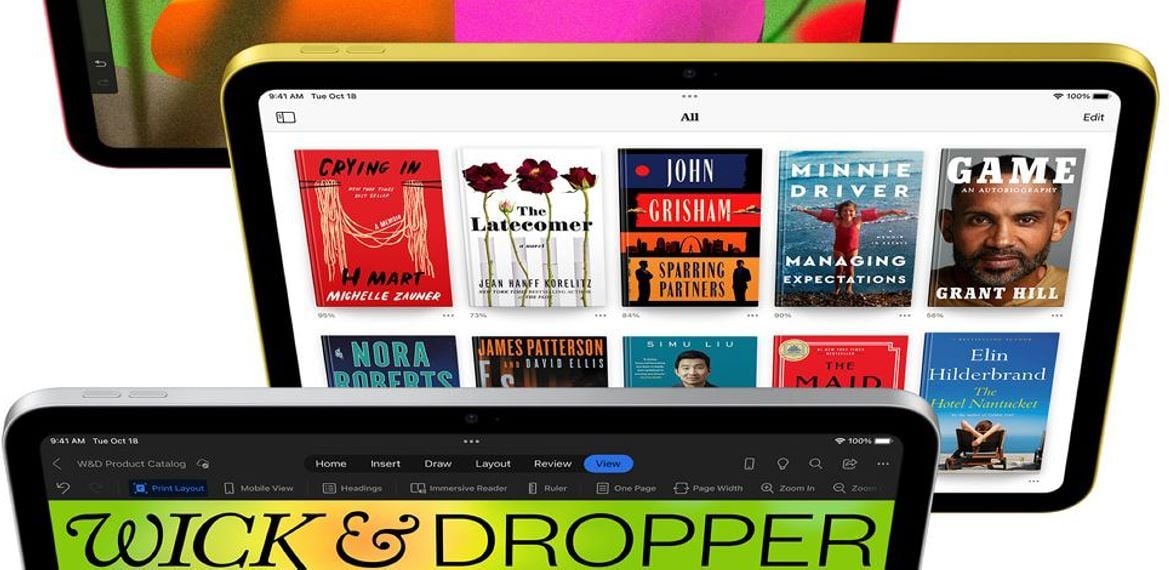Choose Page Width zoom
The image size is (1169, 570).
pos(708,488)
